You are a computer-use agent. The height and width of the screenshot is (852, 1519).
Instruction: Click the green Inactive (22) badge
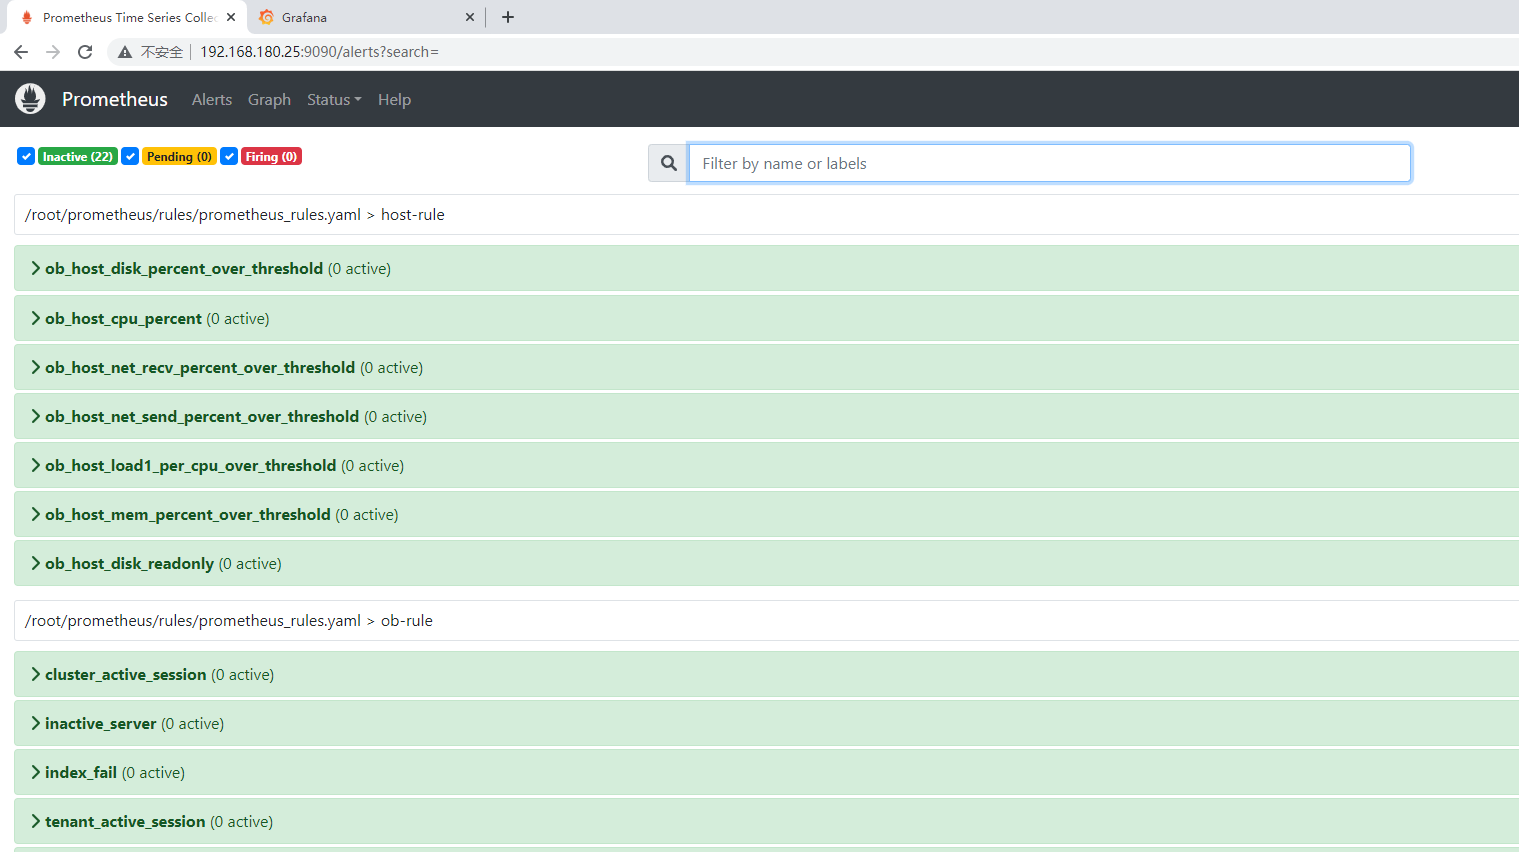tap(78, 156)
